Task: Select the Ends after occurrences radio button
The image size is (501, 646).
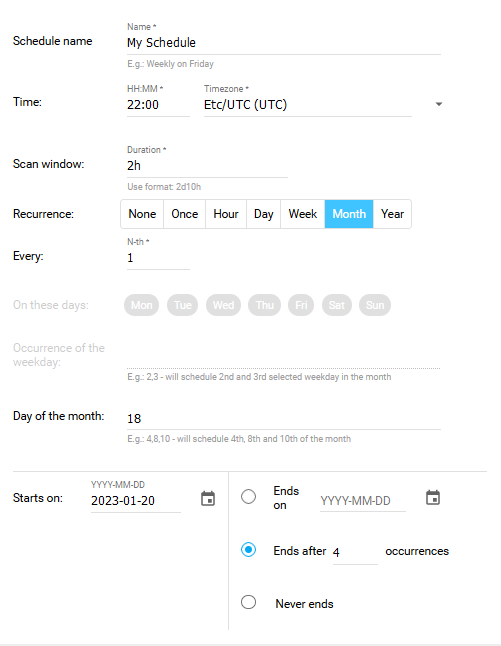Action: (x=248, y=550)
